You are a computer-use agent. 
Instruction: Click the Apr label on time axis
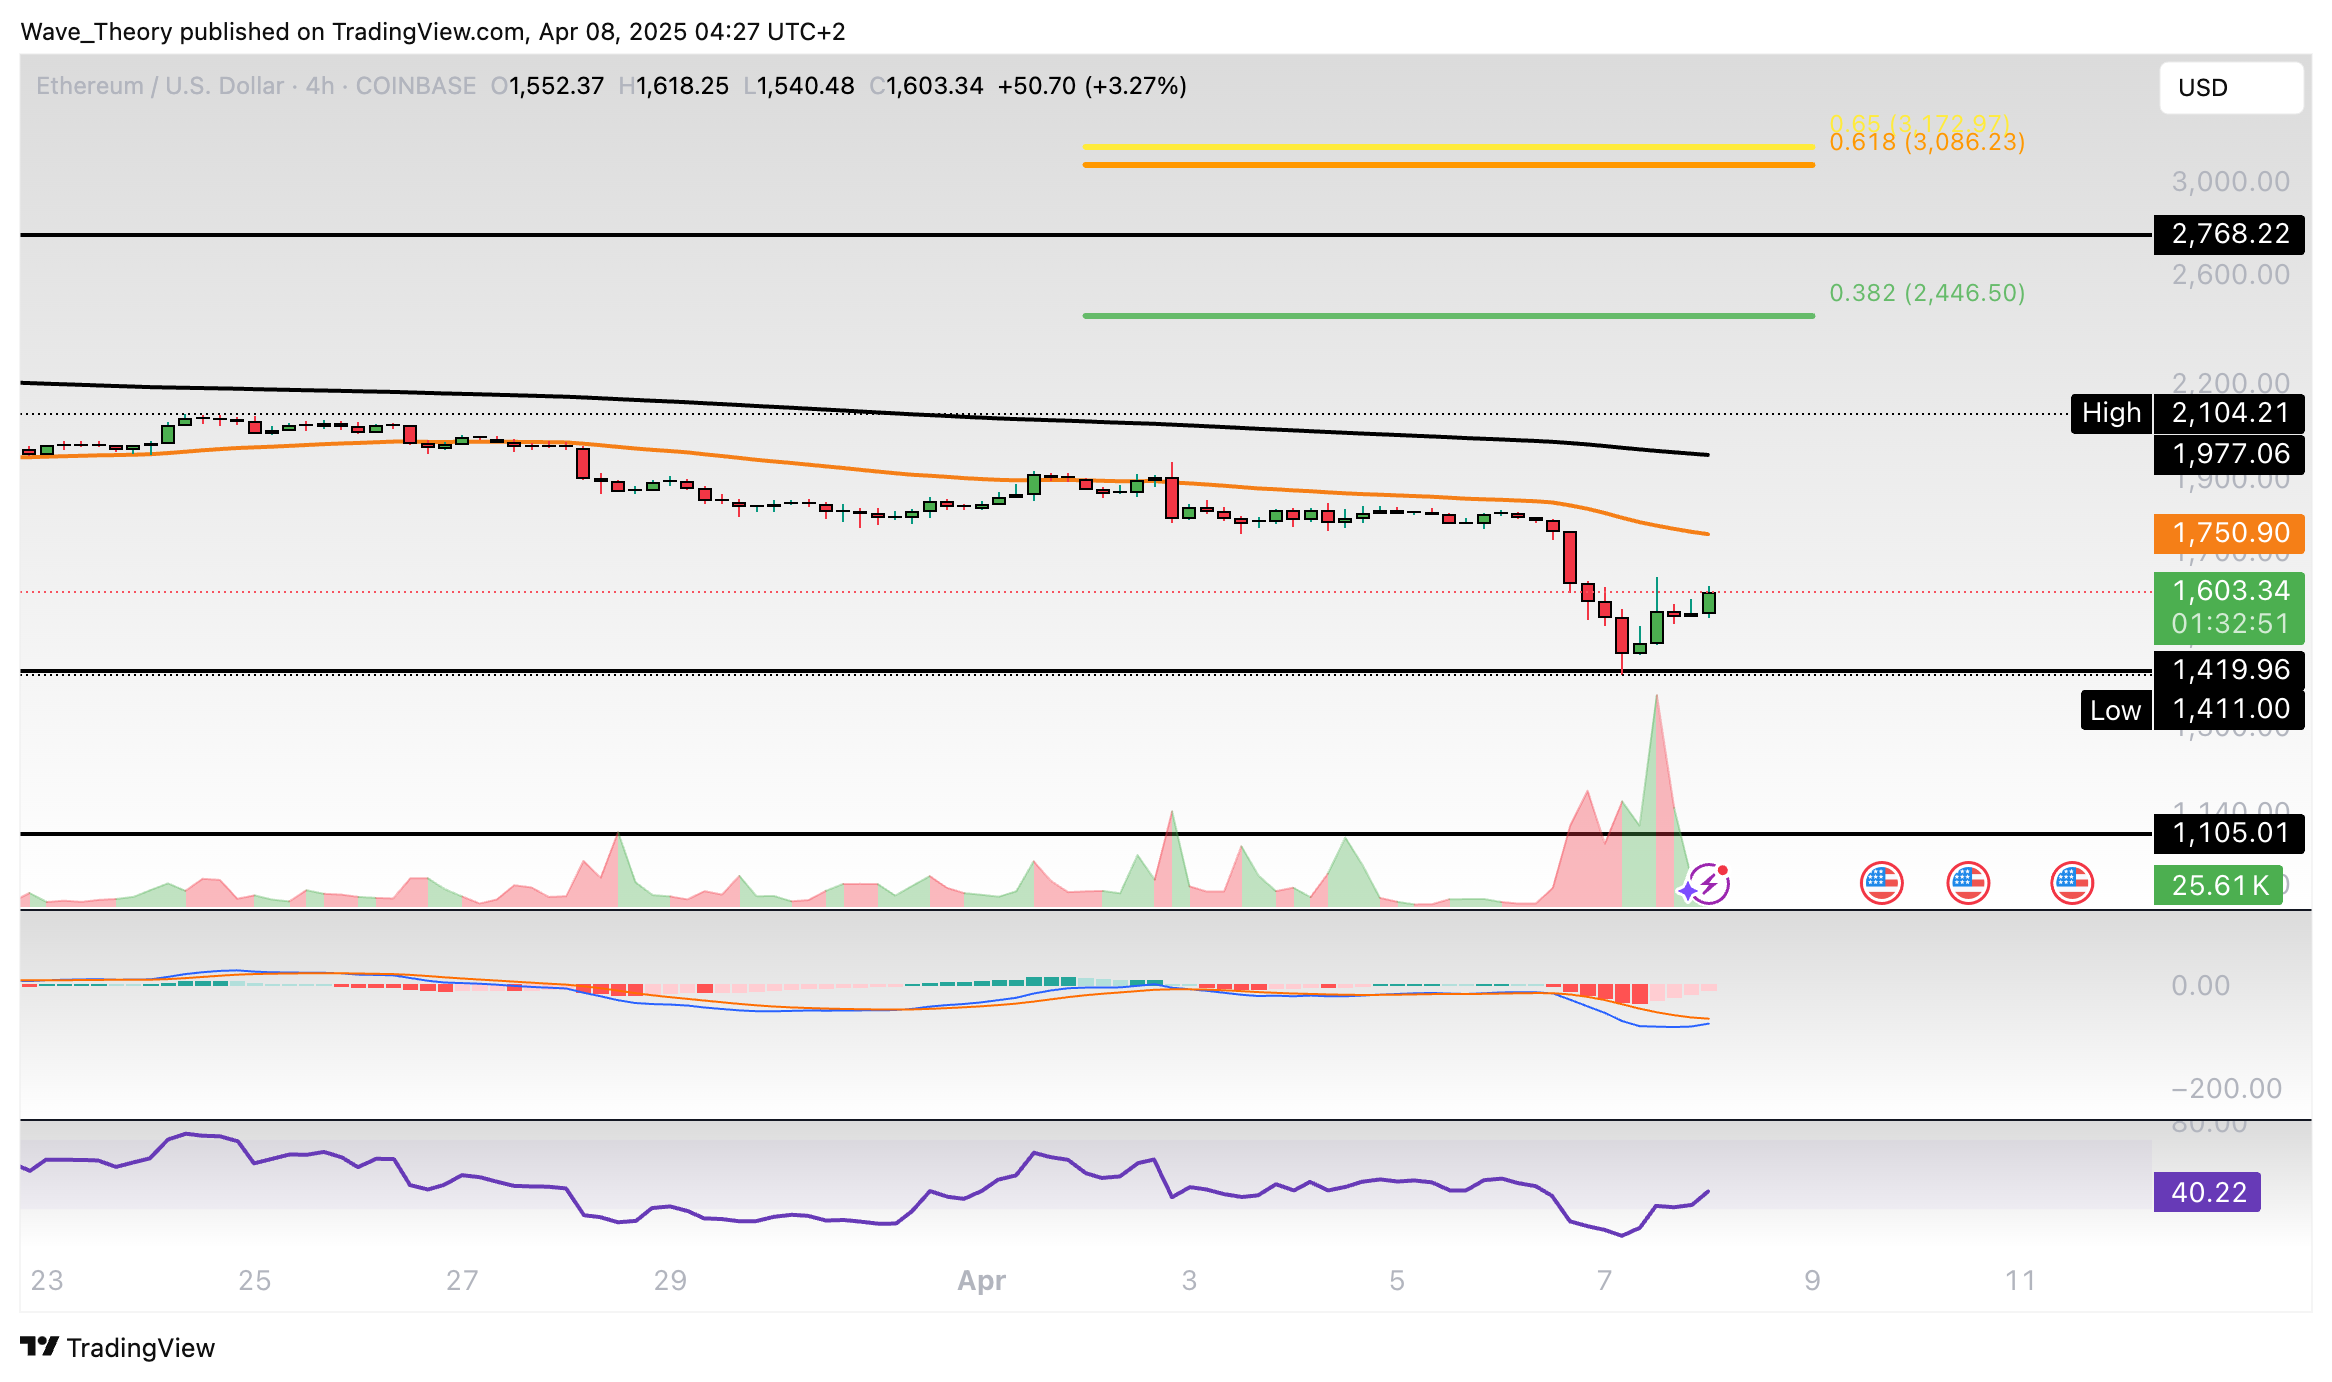[981, 1280]
